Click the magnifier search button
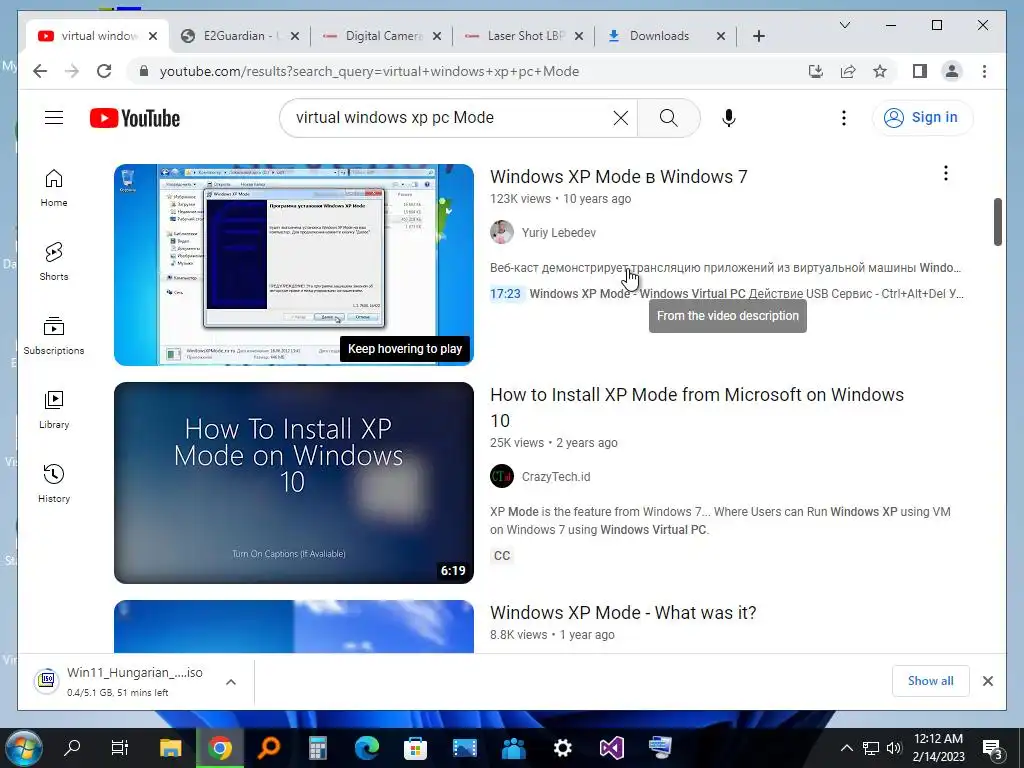This screenshot has height=768, width=1024. coord(668,118)
